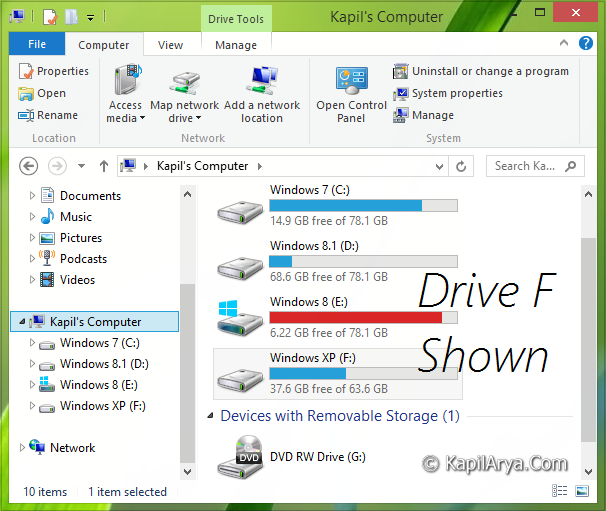Image resolution: width=606 pixels, height=511 pixels.
Task: Click the Search Kapil's Computer input field
Action: (x=535, y=166)
